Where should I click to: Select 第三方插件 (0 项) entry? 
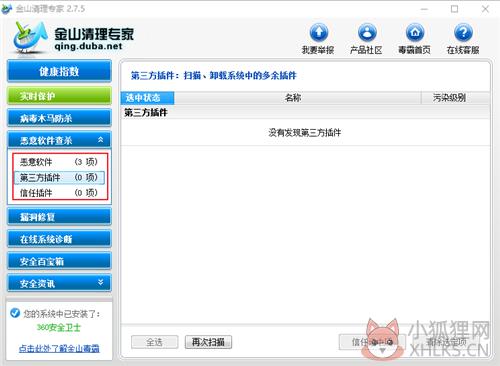coord(59,177)
